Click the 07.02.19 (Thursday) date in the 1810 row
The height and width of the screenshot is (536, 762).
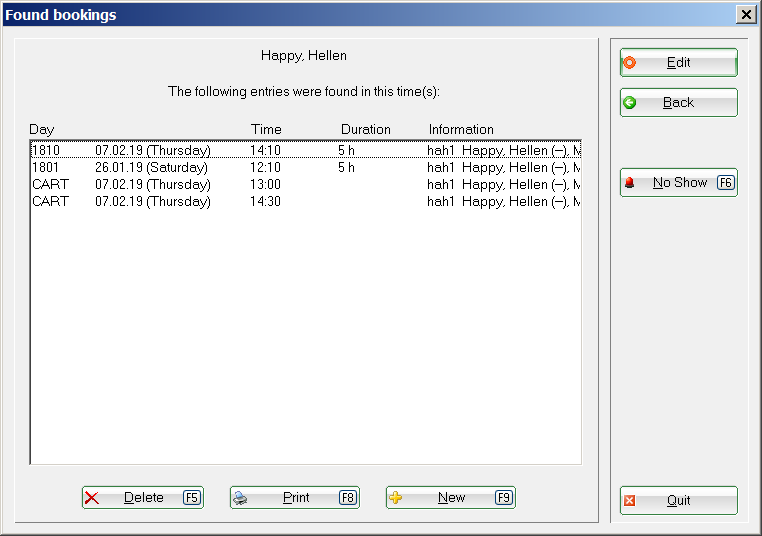(x=153, y=150)
